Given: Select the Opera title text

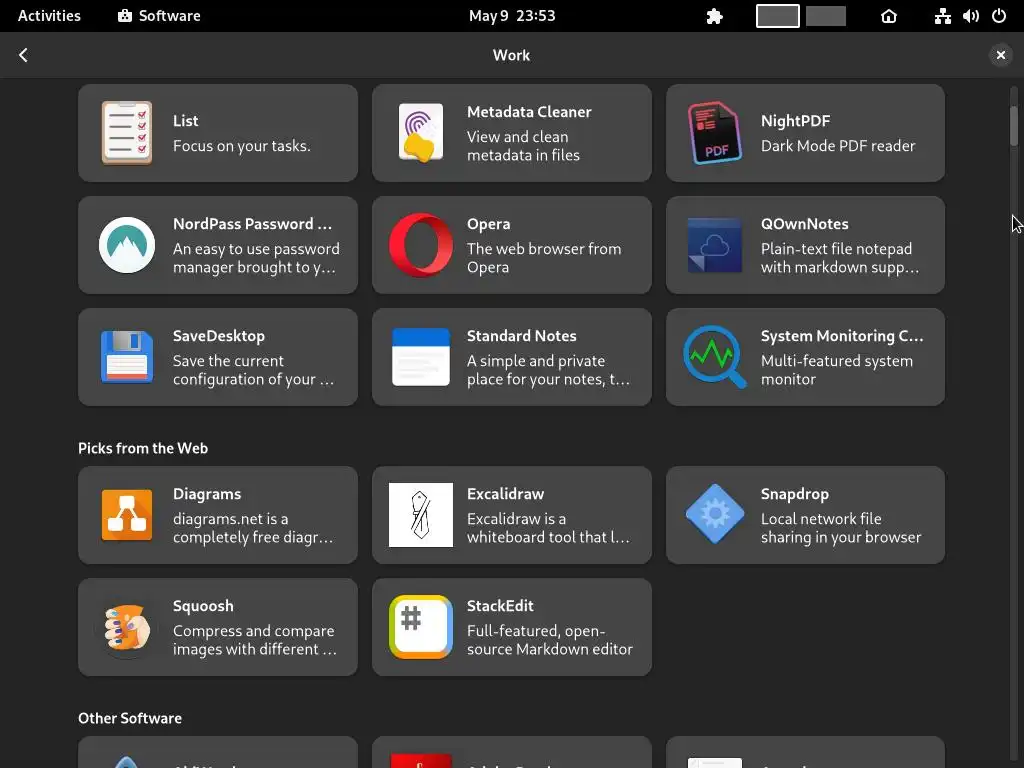Looking at the screenshot, I should coord(488,224).
